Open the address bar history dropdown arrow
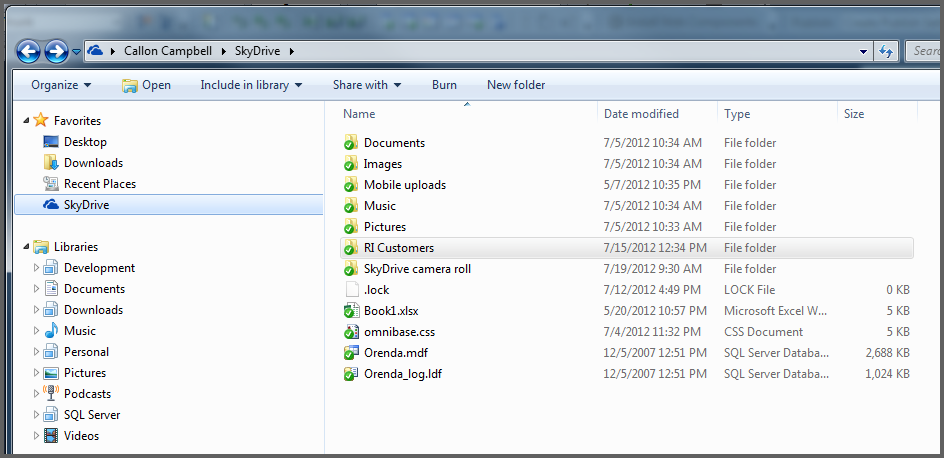 click(864, 51)
